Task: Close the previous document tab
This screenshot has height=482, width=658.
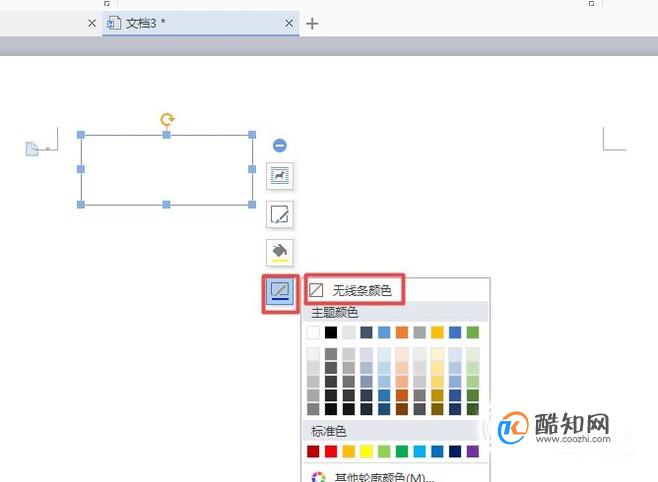Action: pyautogui.click(x=92, y=23)
